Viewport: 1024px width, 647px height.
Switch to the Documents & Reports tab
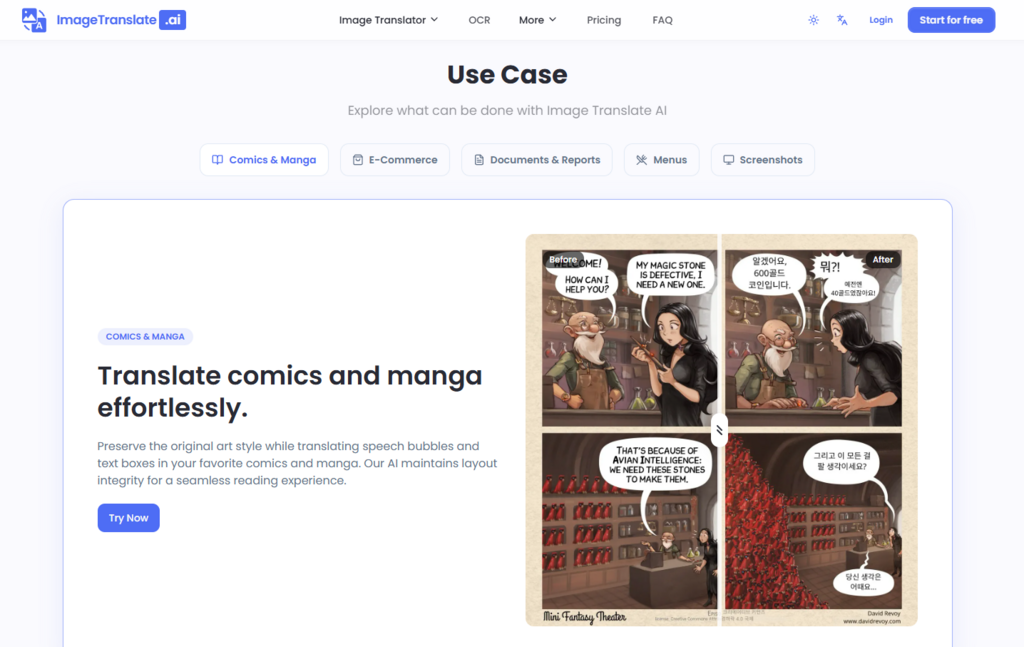537,160
